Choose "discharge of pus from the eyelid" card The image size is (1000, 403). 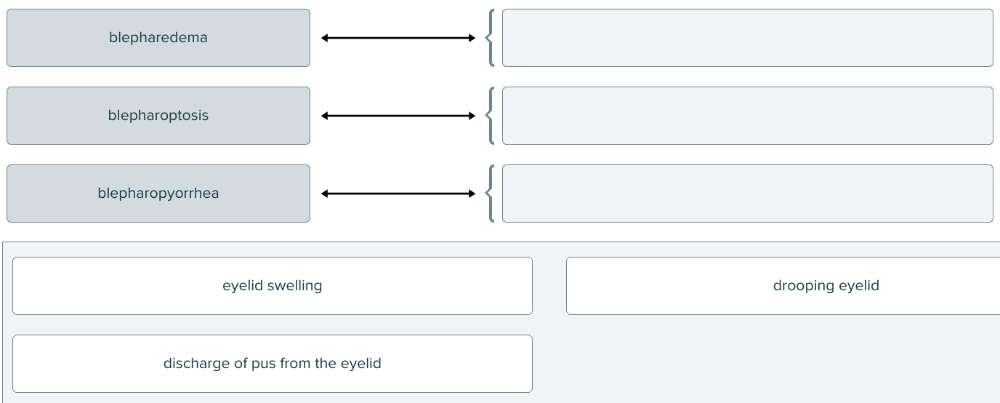pyautogui.click(x=272, y=363)
